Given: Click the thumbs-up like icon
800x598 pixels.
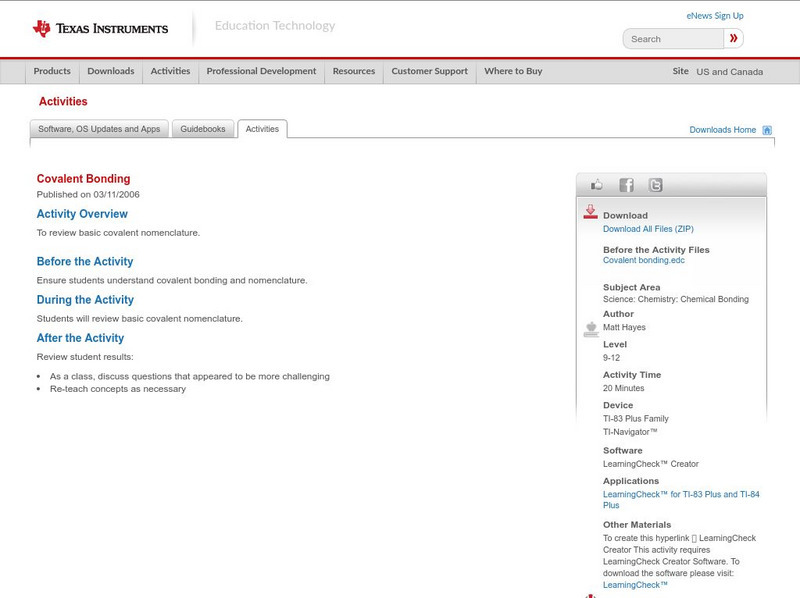Looking at the screenshot, I should tap(597, 185).
